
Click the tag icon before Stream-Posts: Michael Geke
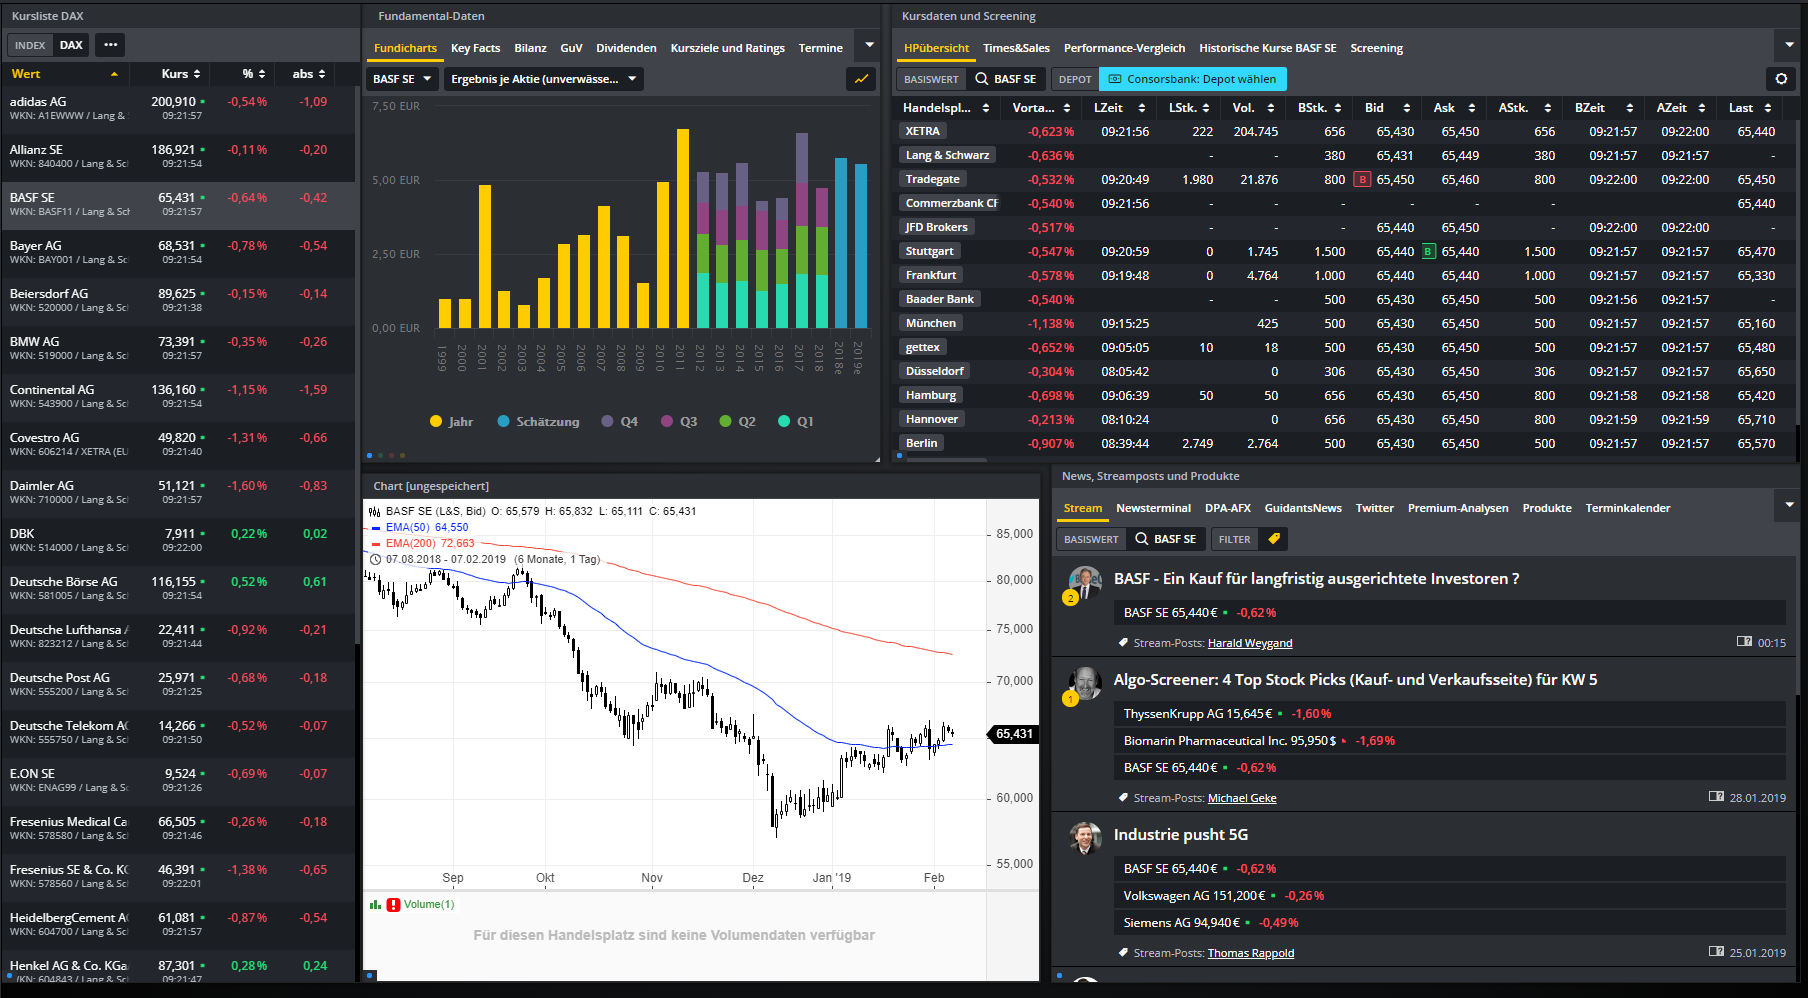tap(1124, 798)
